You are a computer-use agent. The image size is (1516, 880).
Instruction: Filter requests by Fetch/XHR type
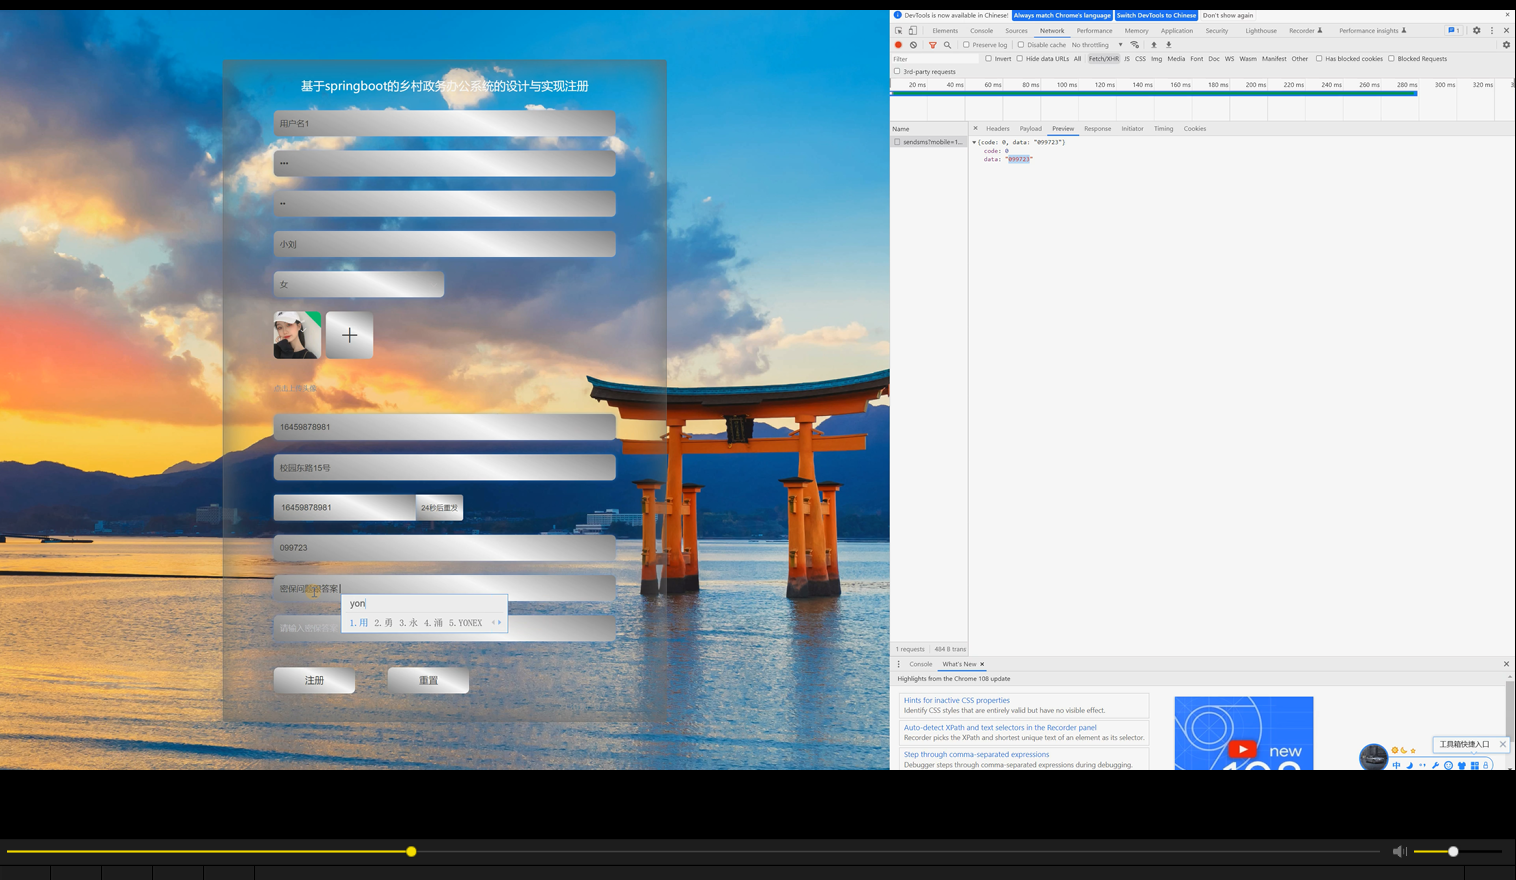[1104, 58]
